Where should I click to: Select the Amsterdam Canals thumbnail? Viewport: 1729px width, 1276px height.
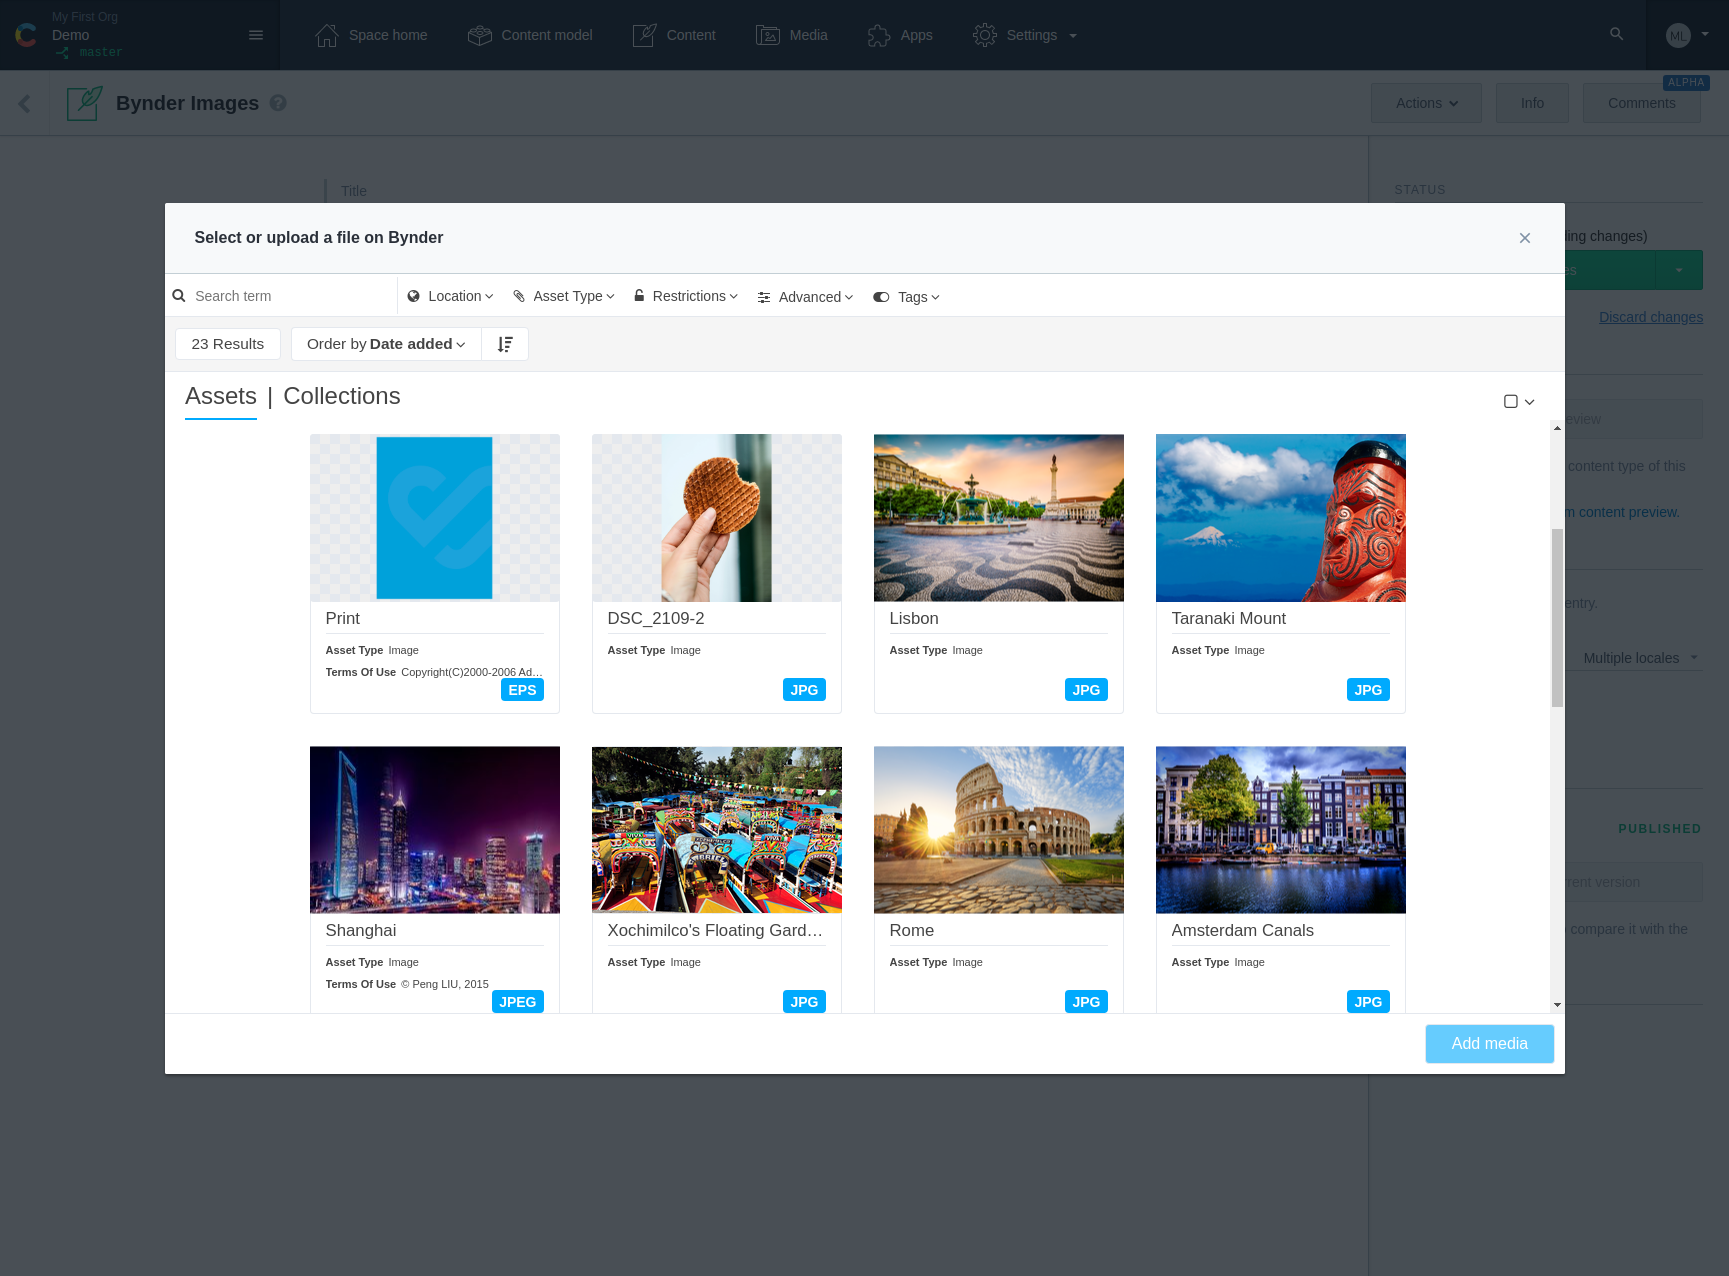1281,830
